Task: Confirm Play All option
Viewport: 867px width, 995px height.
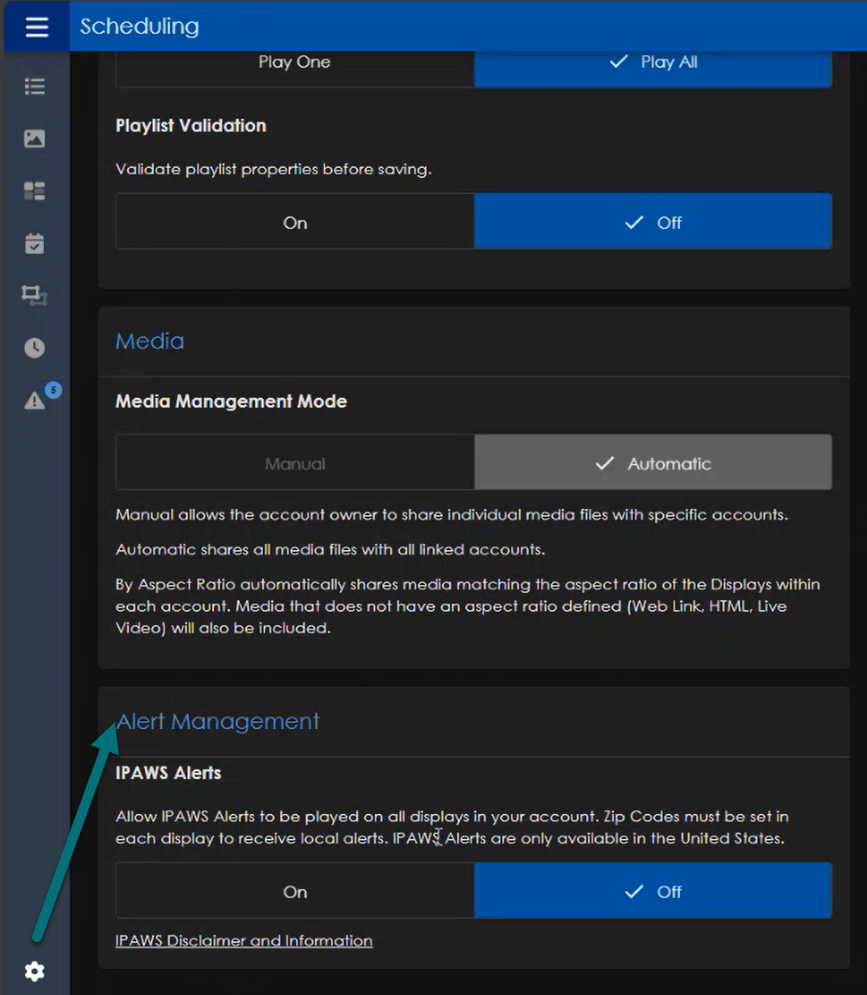Action: pyautogui.click(x=652, y=61)
